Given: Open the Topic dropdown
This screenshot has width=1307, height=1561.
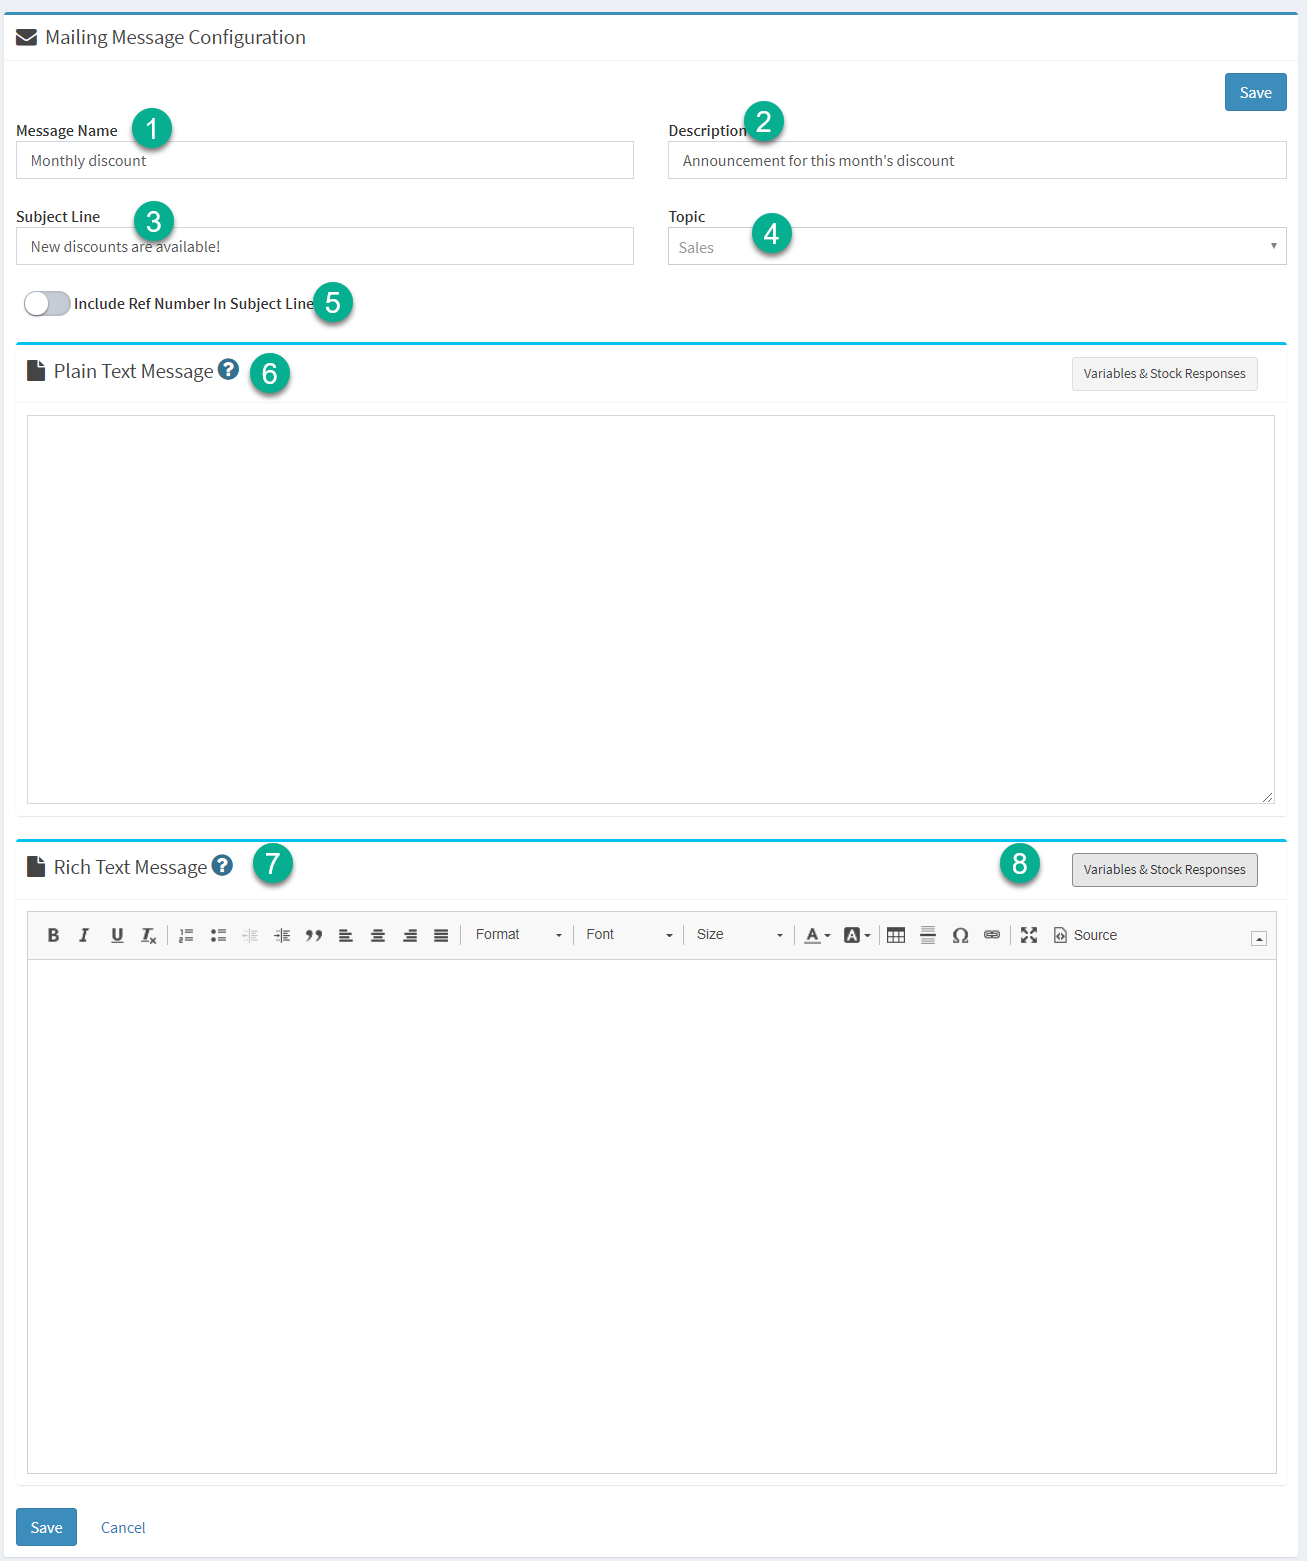Looking at the screenshot, I should [977, 246].
